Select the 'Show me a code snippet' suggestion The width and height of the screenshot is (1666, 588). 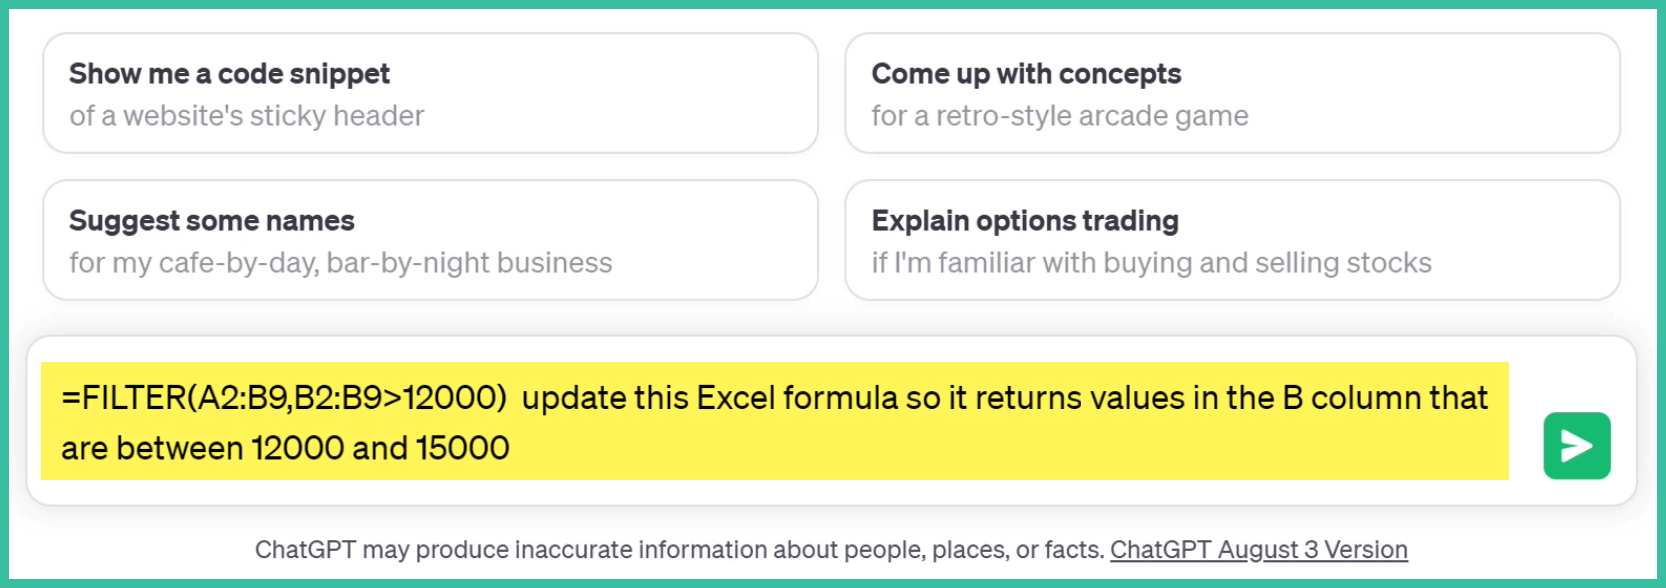pos(430,93)
